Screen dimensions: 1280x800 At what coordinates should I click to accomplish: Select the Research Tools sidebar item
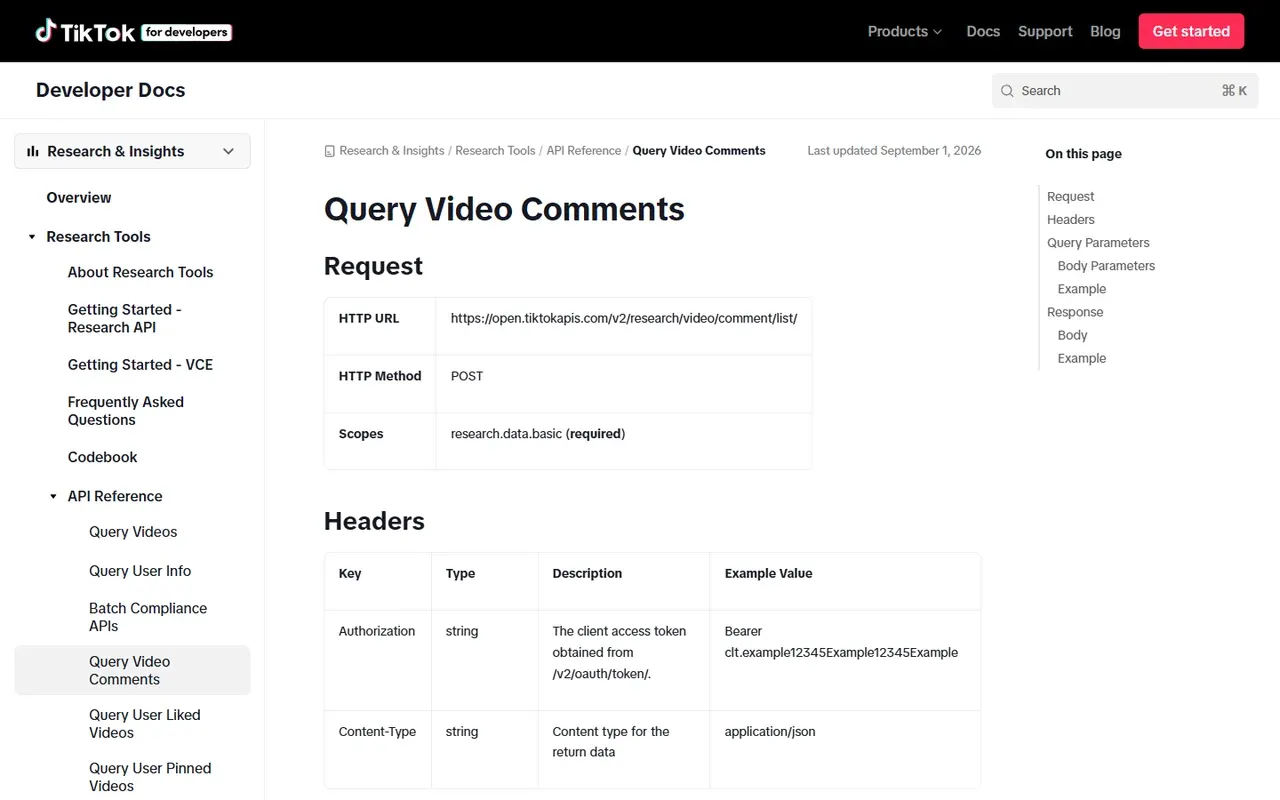click(x=98, y=237)
